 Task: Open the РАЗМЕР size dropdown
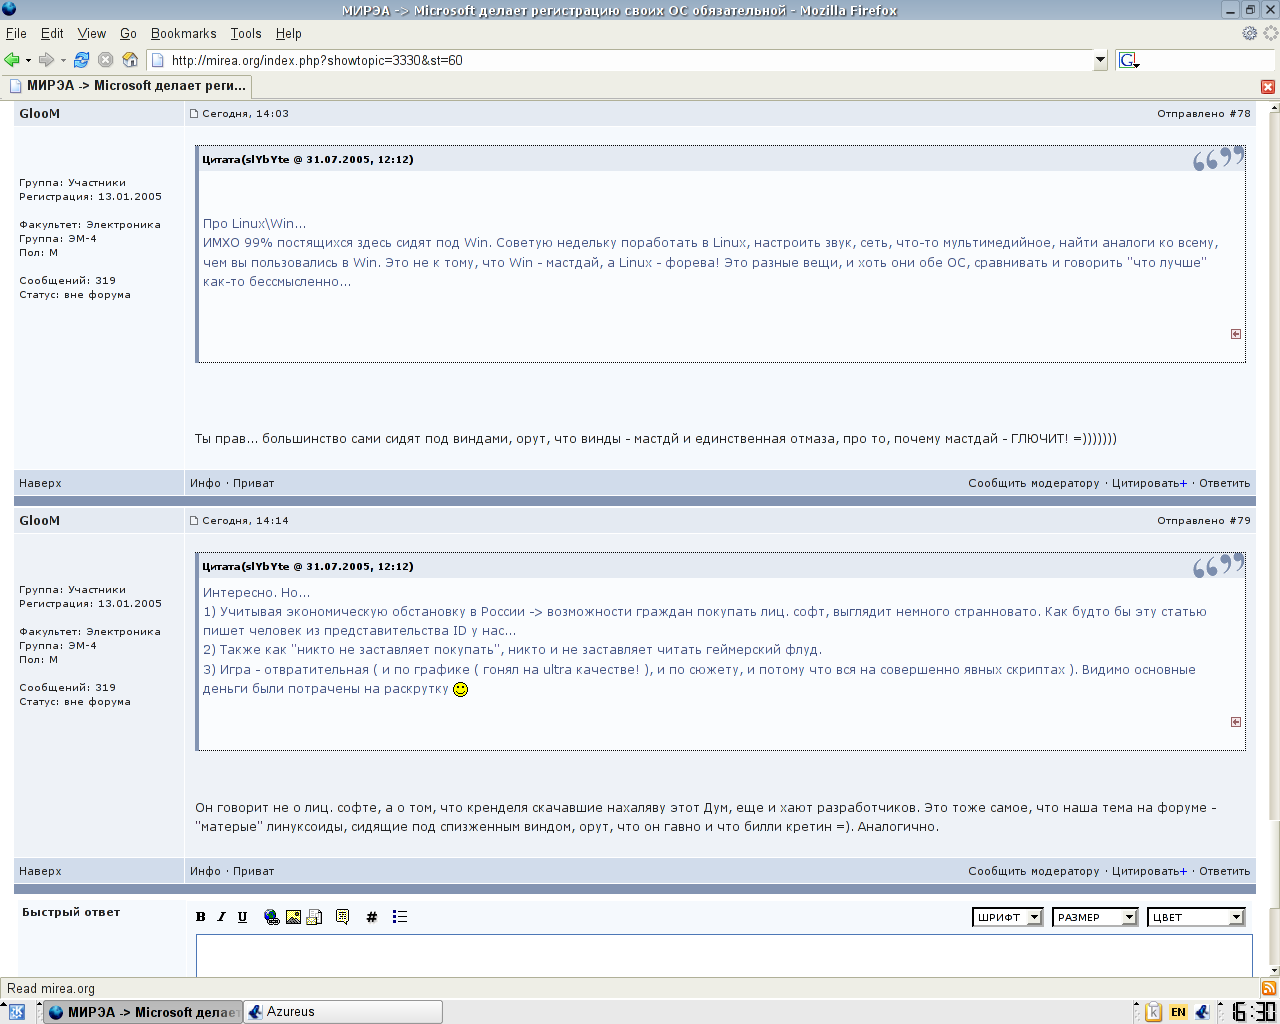[1095, 917]
